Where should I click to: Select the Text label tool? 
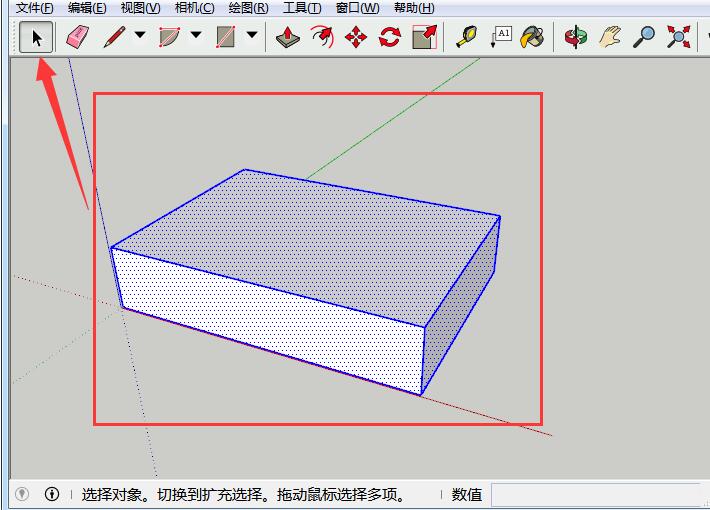[x=501, y=37]
